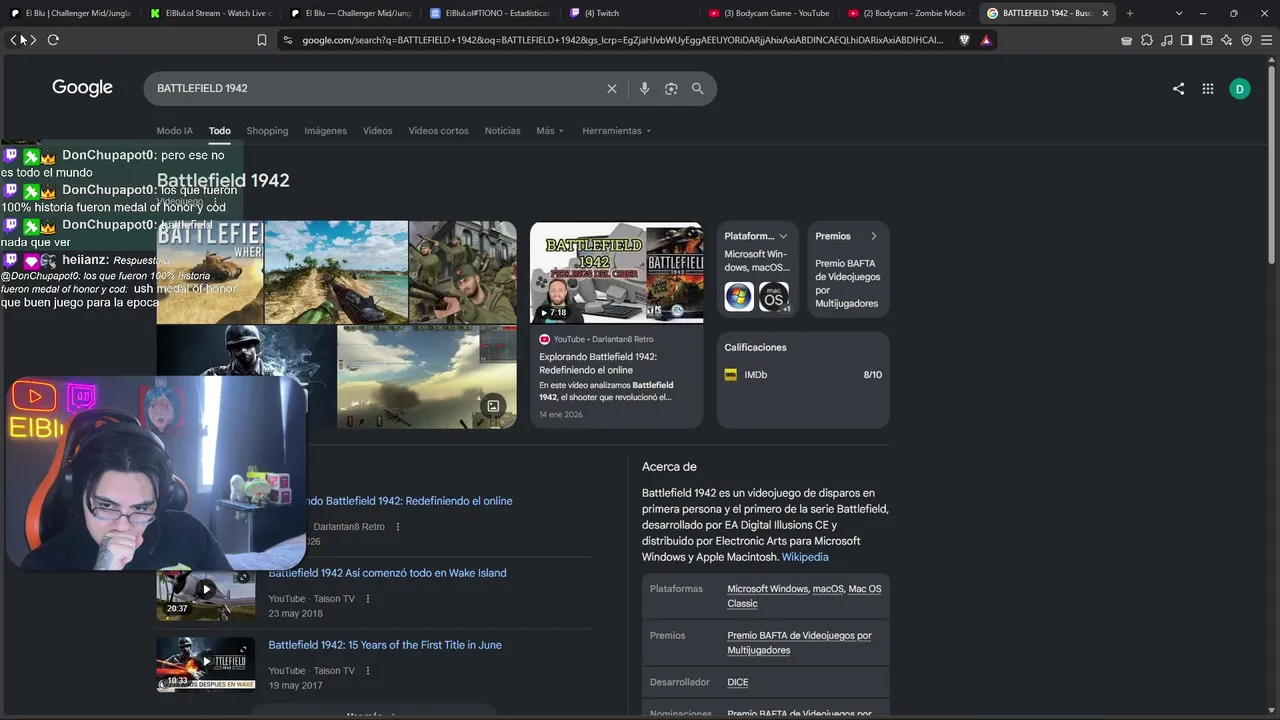Image resolution: width=1280 pixels, height=720 pixels.
Task: Clear the search box with the X icon
Action: click(x=612, y=88)
